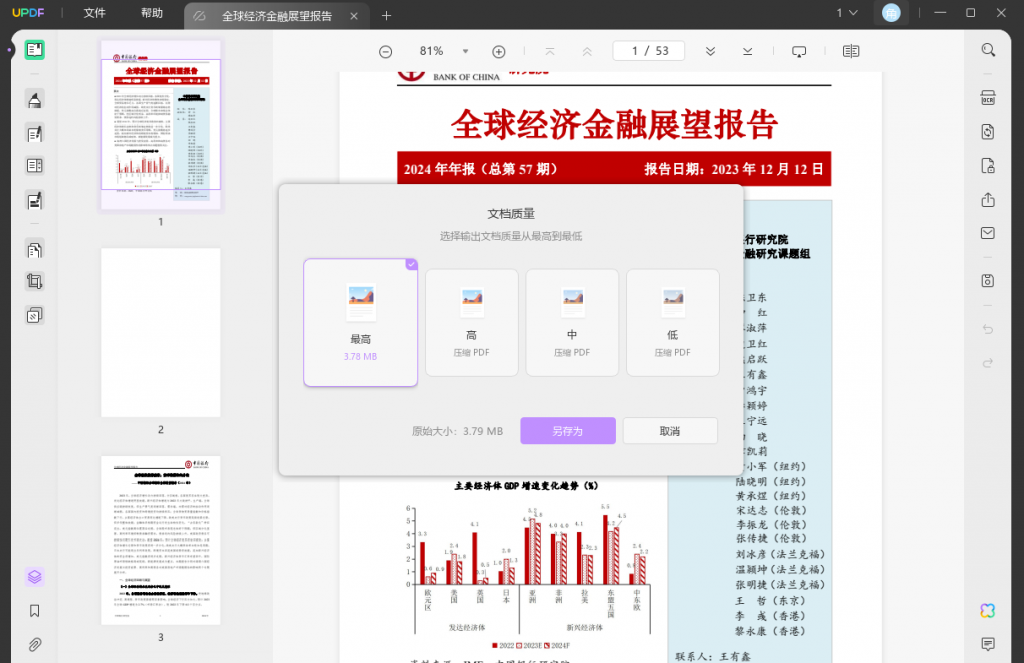Select the Crop pages tool
This screenshot has width=1024, height=663.
tap(35, 280)
